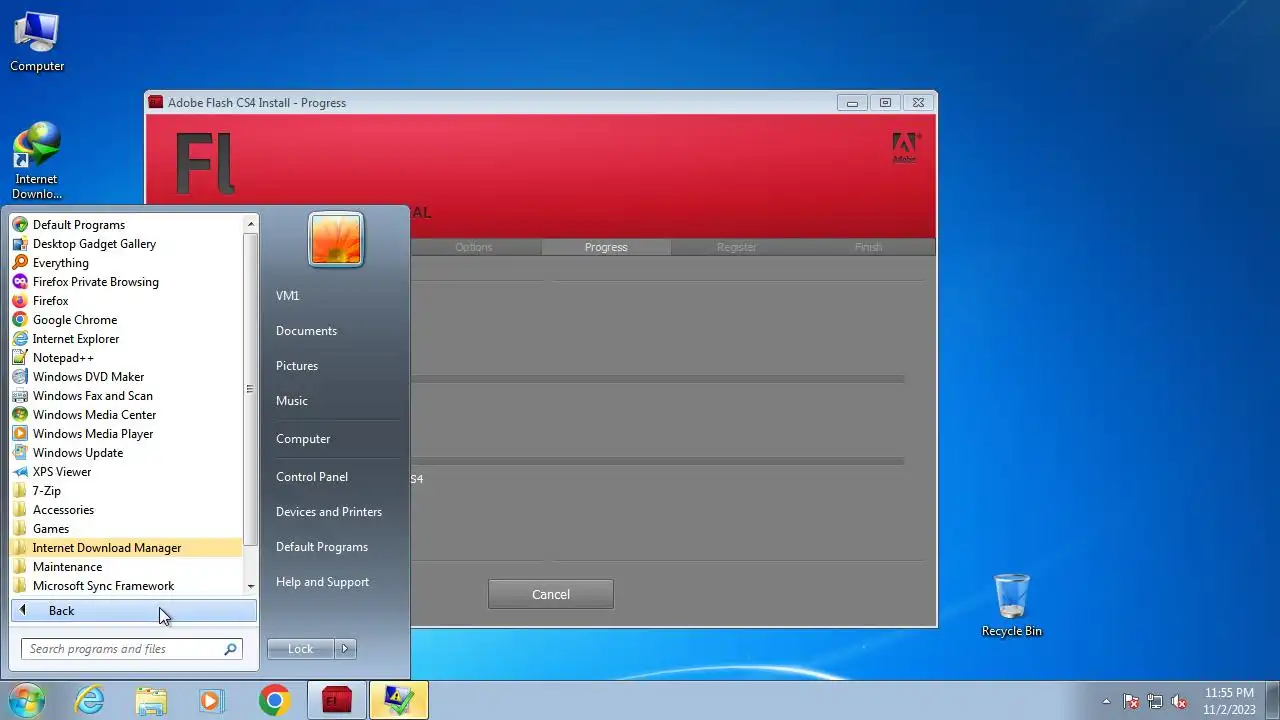Image resolution: width=1280 pixels, height=720 pixels.
Task: Open Music from Start menu
Action: pos(292,401)
